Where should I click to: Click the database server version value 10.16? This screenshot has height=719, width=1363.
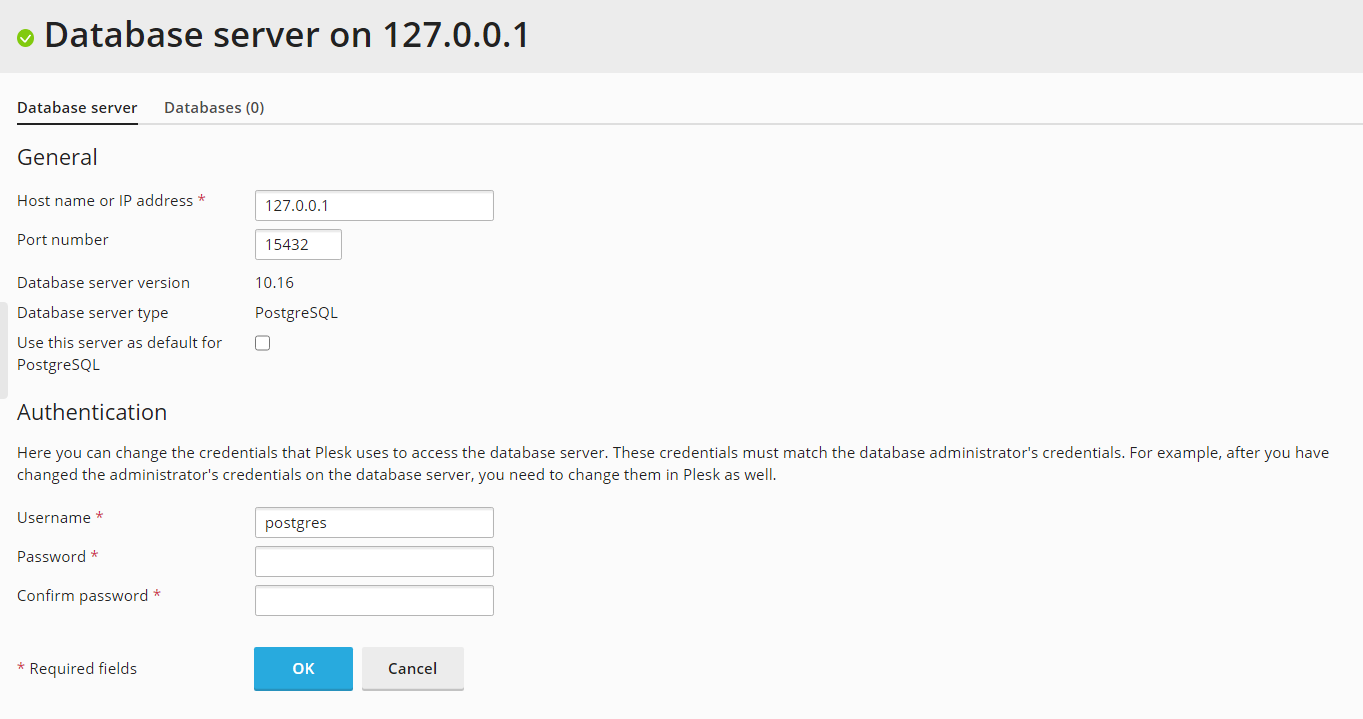coord(274,283)
